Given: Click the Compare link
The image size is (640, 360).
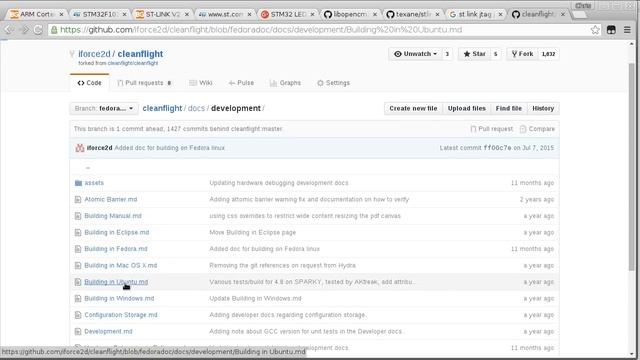Looking at the screenshot, I should [537, 129].
